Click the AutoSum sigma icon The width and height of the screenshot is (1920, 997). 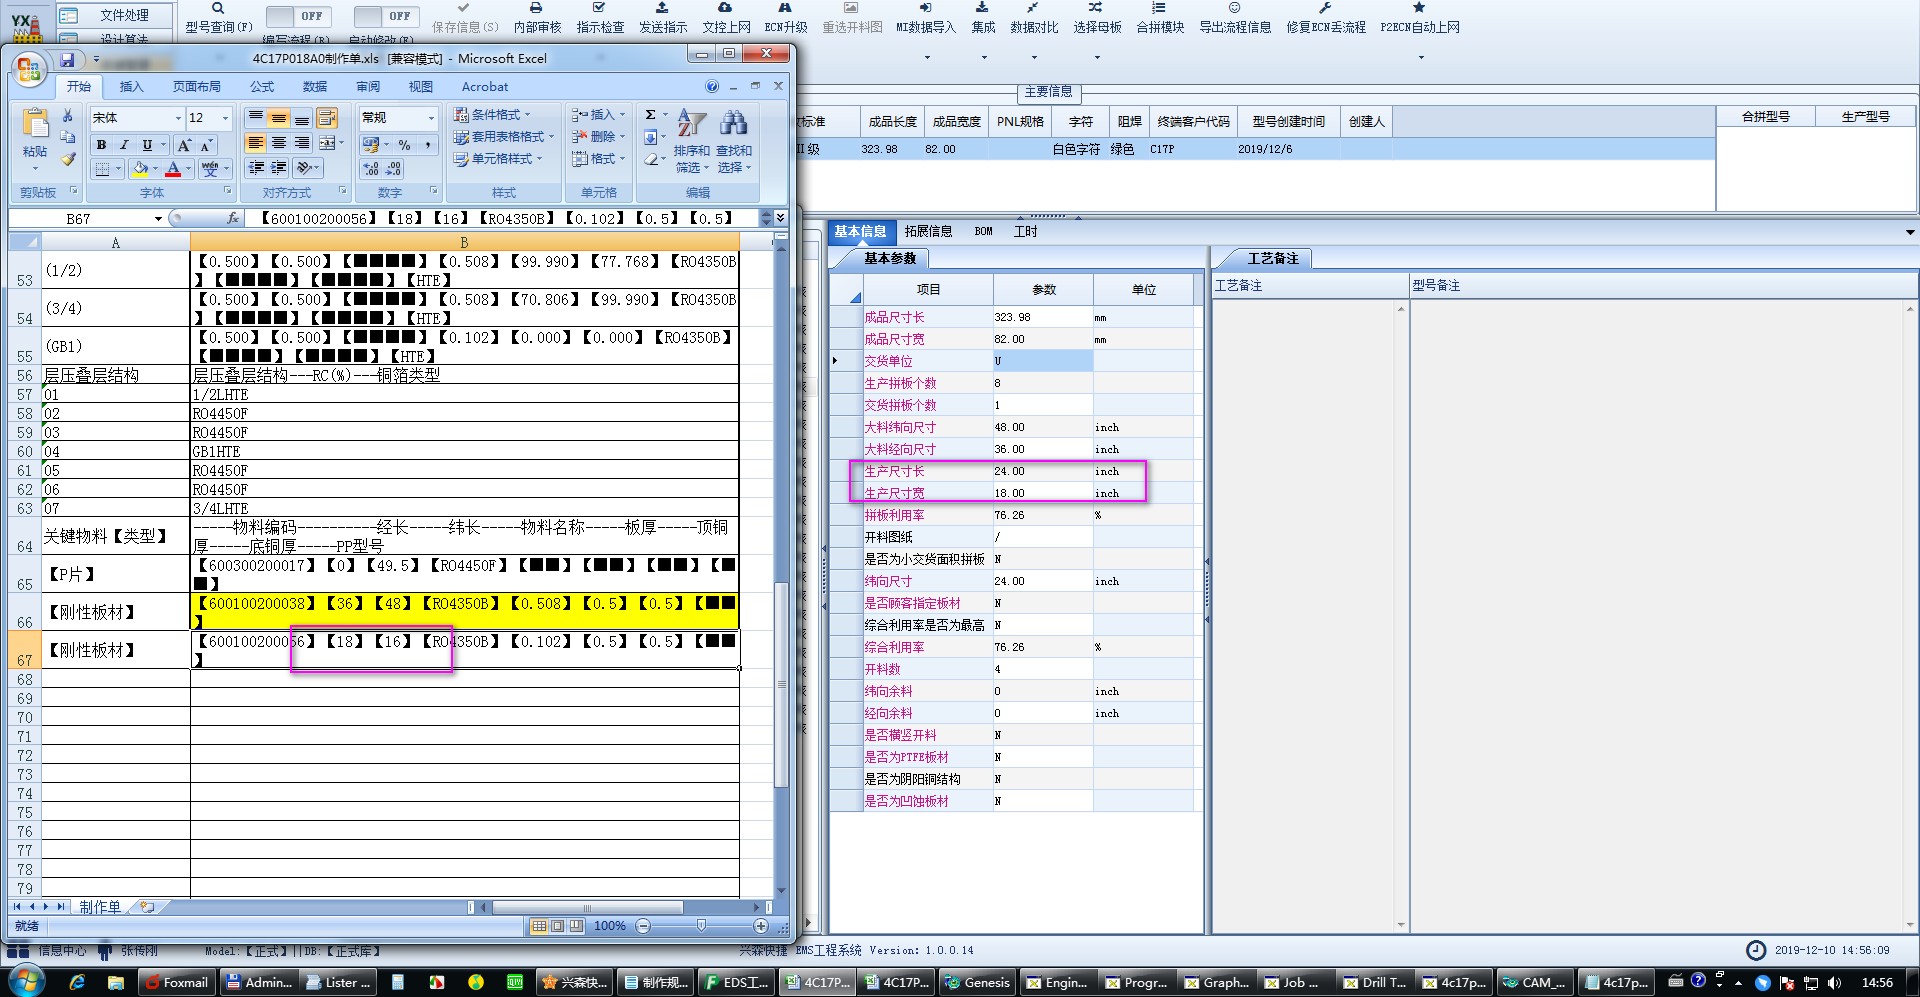pyautogui.click(x=651, y=114)
